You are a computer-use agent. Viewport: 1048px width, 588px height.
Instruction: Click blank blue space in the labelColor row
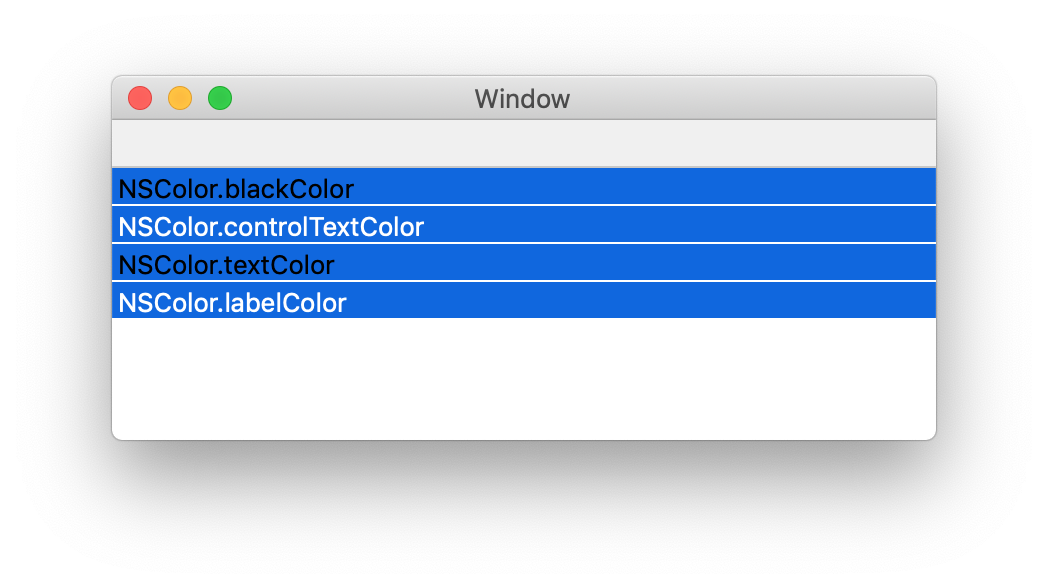coord(650,301)
